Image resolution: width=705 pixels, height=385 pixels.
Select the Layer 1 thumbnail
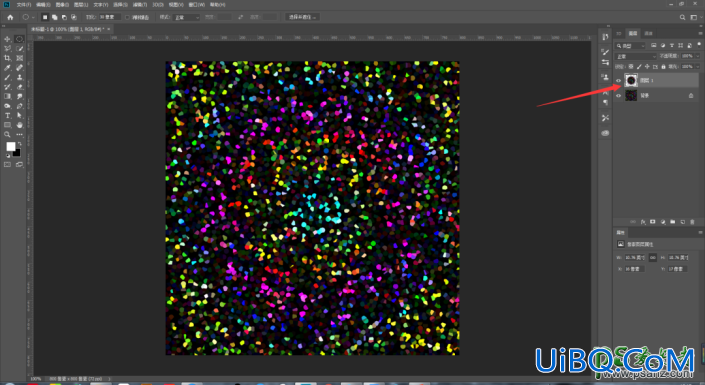pyautogui.click(x=631, y=81)
